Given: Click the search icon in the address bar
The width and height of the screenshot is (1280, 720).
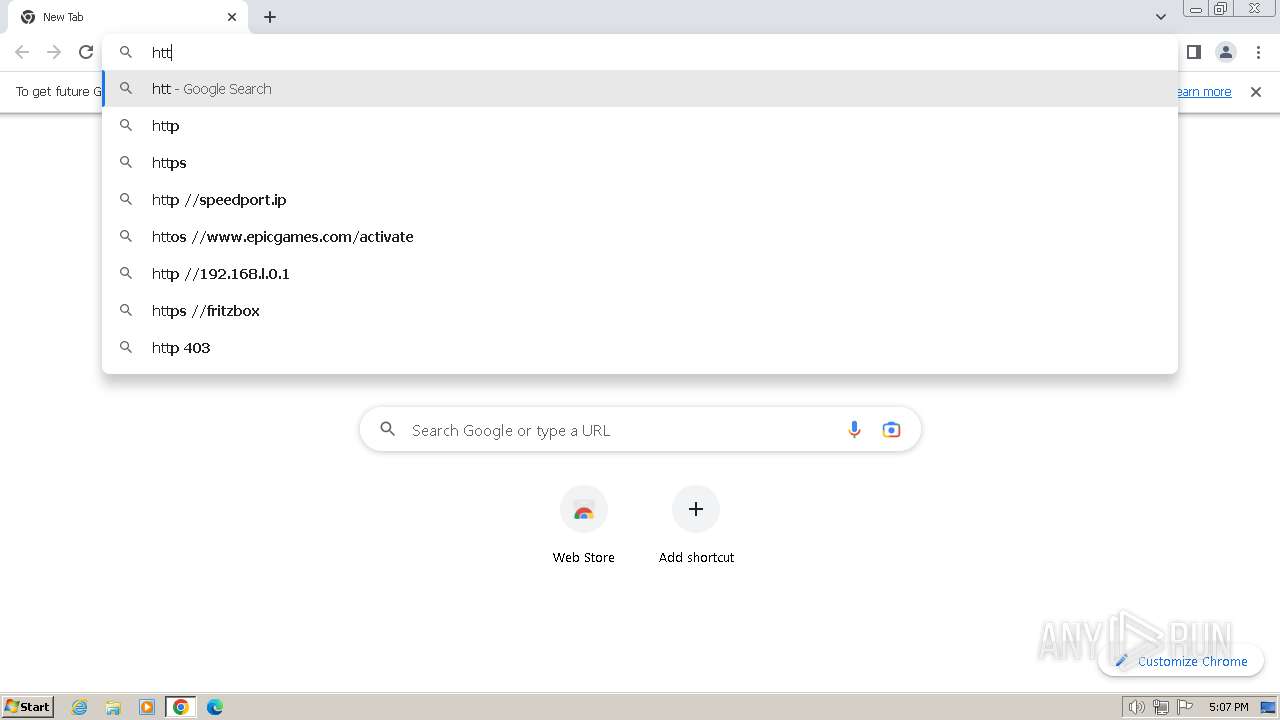Looking at the screenshot, I should [x=126, y=52].
